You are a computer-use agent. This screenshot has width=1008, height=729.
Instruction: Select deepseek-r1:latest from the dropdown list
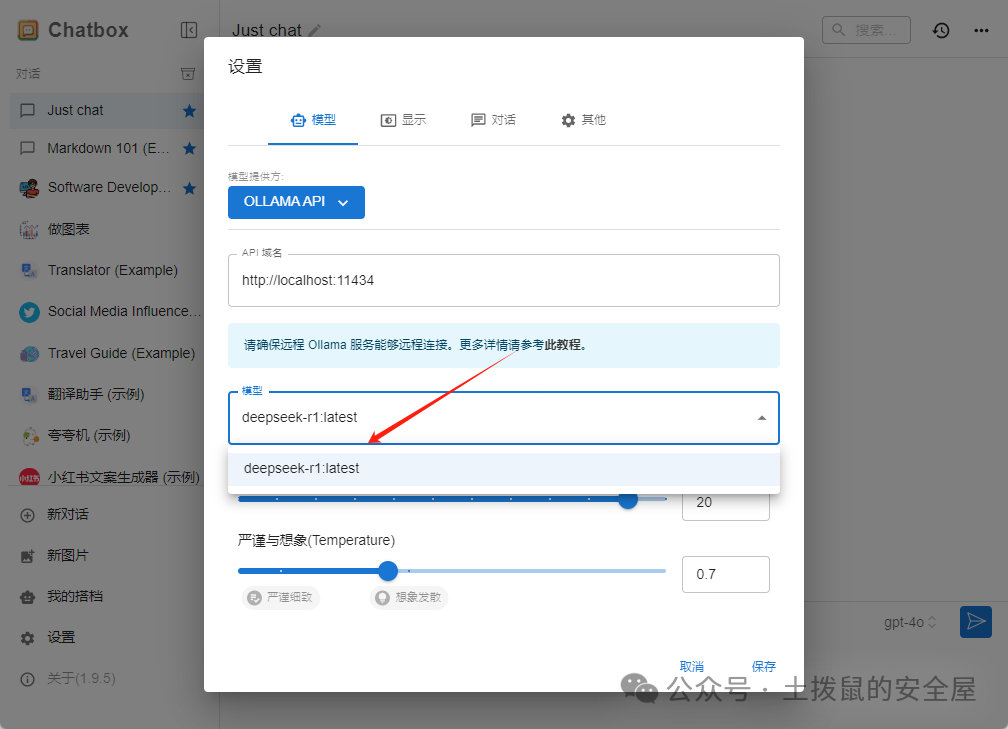[x=504, y=469]
